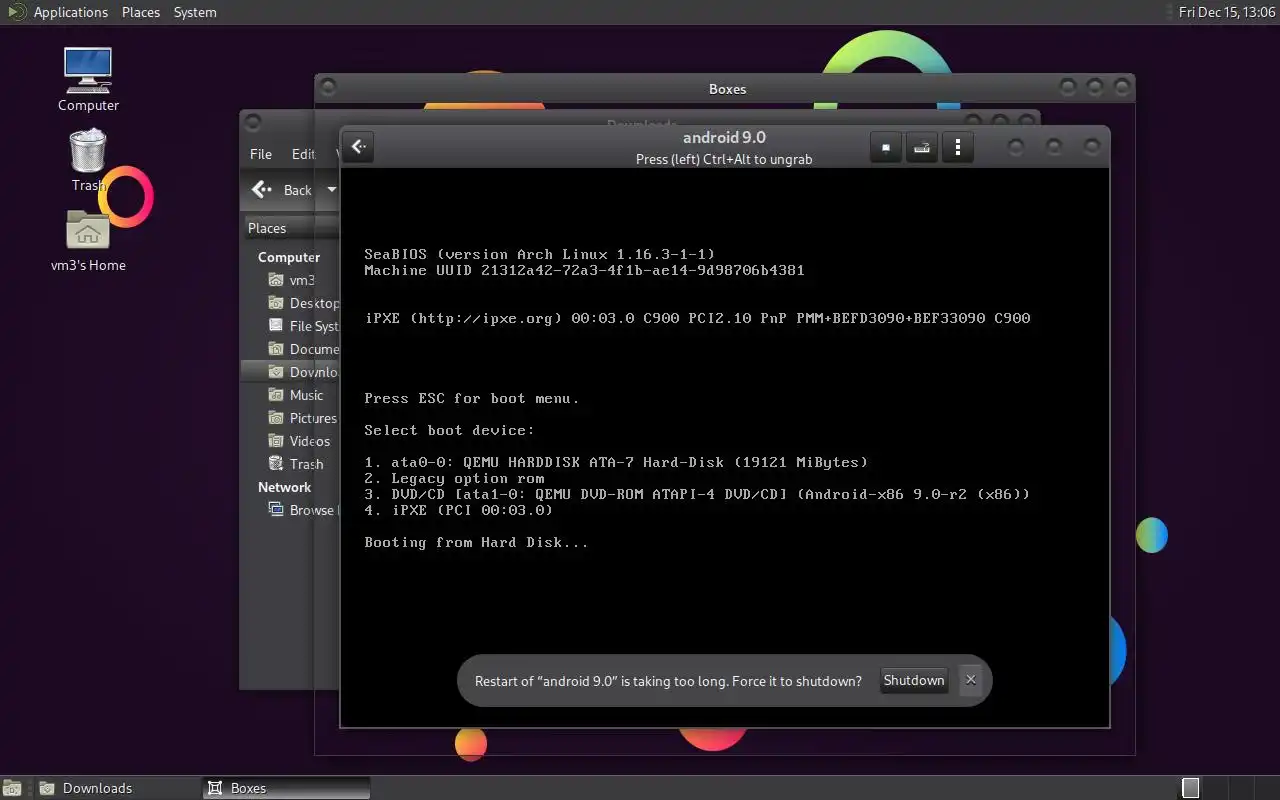Select File System in the sidebar

point(303,326)
